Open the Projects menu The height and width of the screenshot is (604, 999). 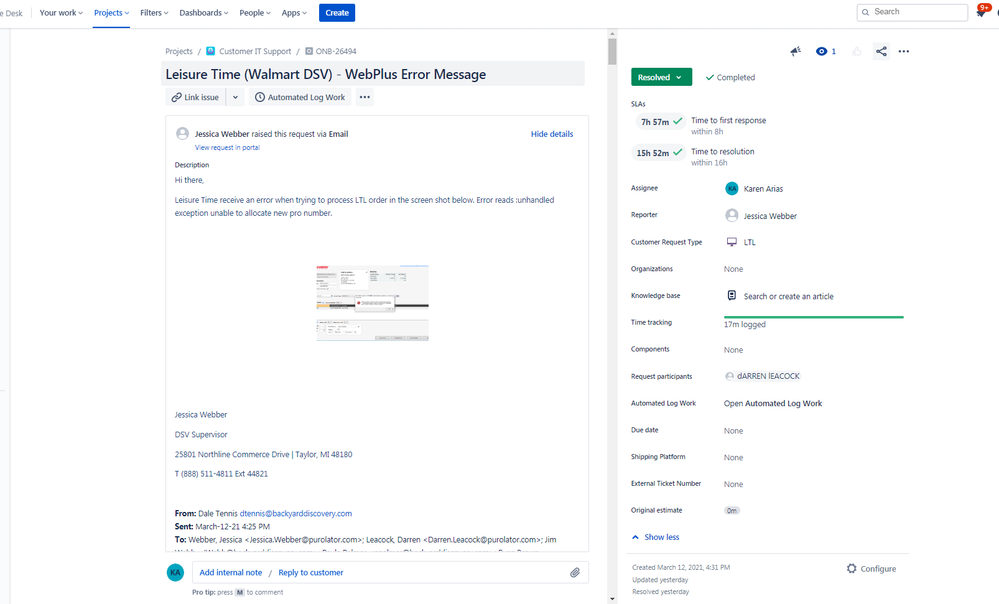point(111,13)
